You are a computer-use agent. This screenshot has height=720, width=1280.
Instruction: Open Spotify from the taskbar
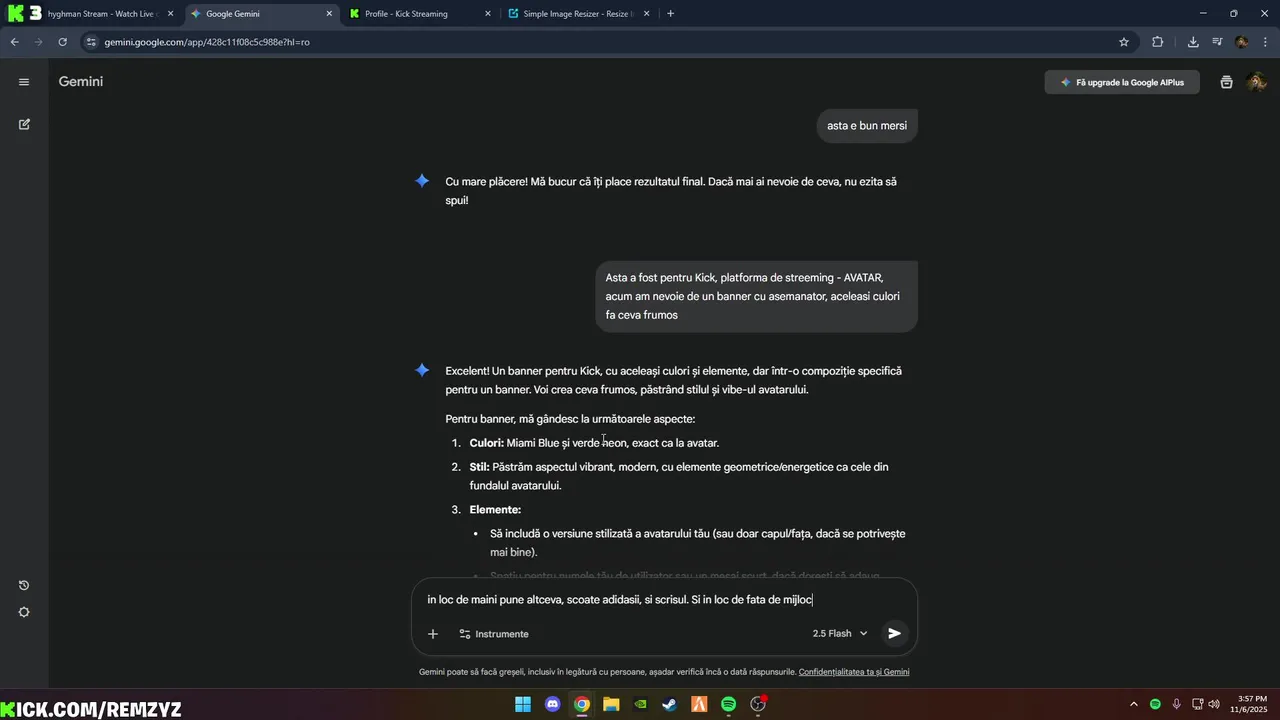[729, 704]
